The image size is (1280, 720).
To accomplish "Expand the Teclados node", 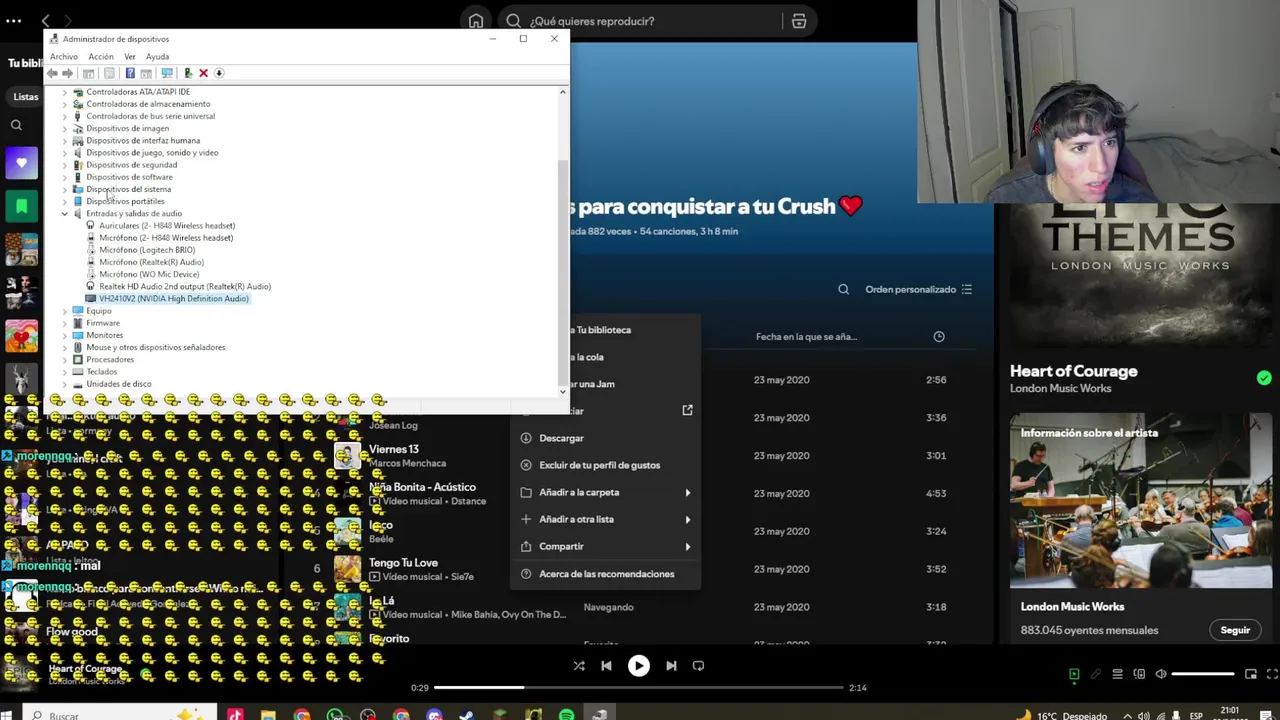I will (x=65, y=372).
